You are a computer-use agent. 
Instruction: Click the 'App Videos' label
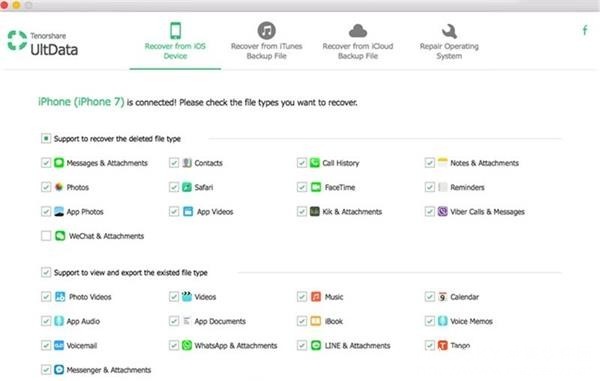click(215, 212)
